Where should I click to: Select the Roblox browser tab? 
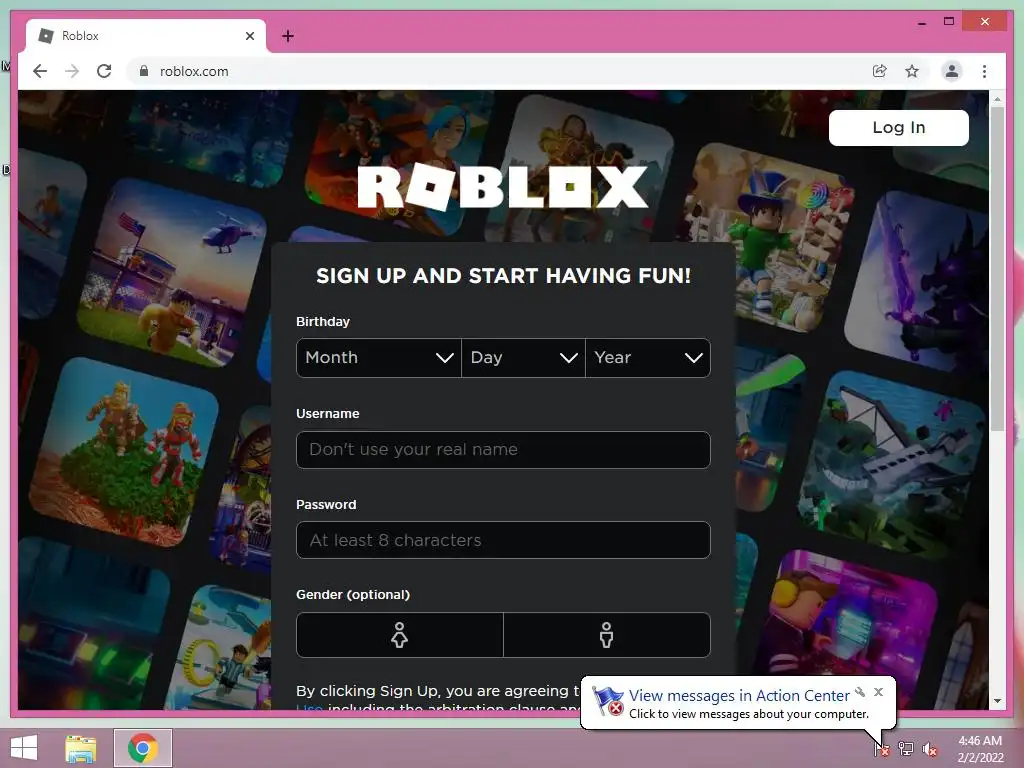tap(146, 36)
